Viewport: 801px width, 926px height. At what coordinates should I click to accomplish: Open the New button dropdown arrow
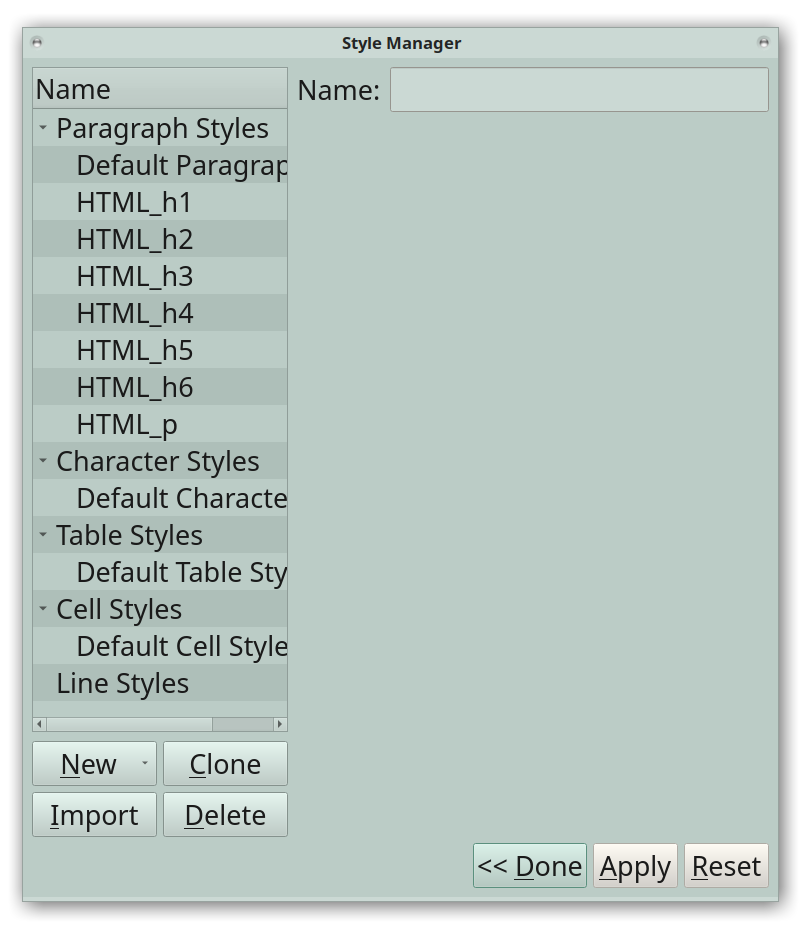[144, 764]
